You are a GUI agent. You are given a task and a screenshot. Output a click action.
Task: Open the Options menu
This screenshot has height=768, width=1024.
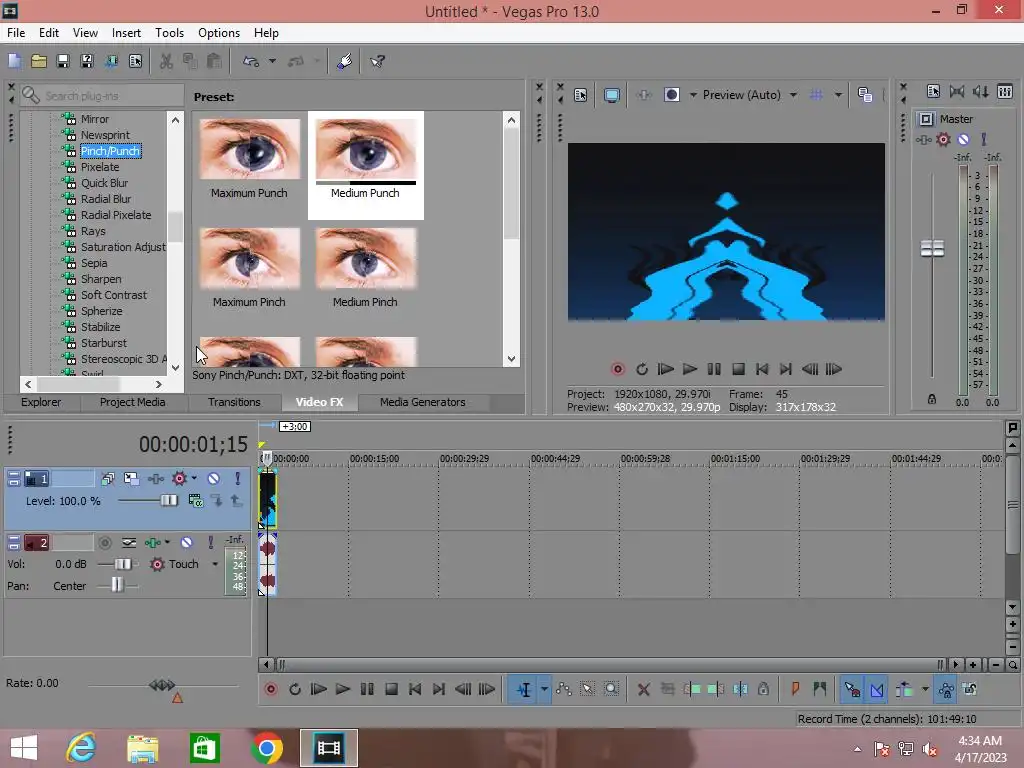tap(219, 33)
